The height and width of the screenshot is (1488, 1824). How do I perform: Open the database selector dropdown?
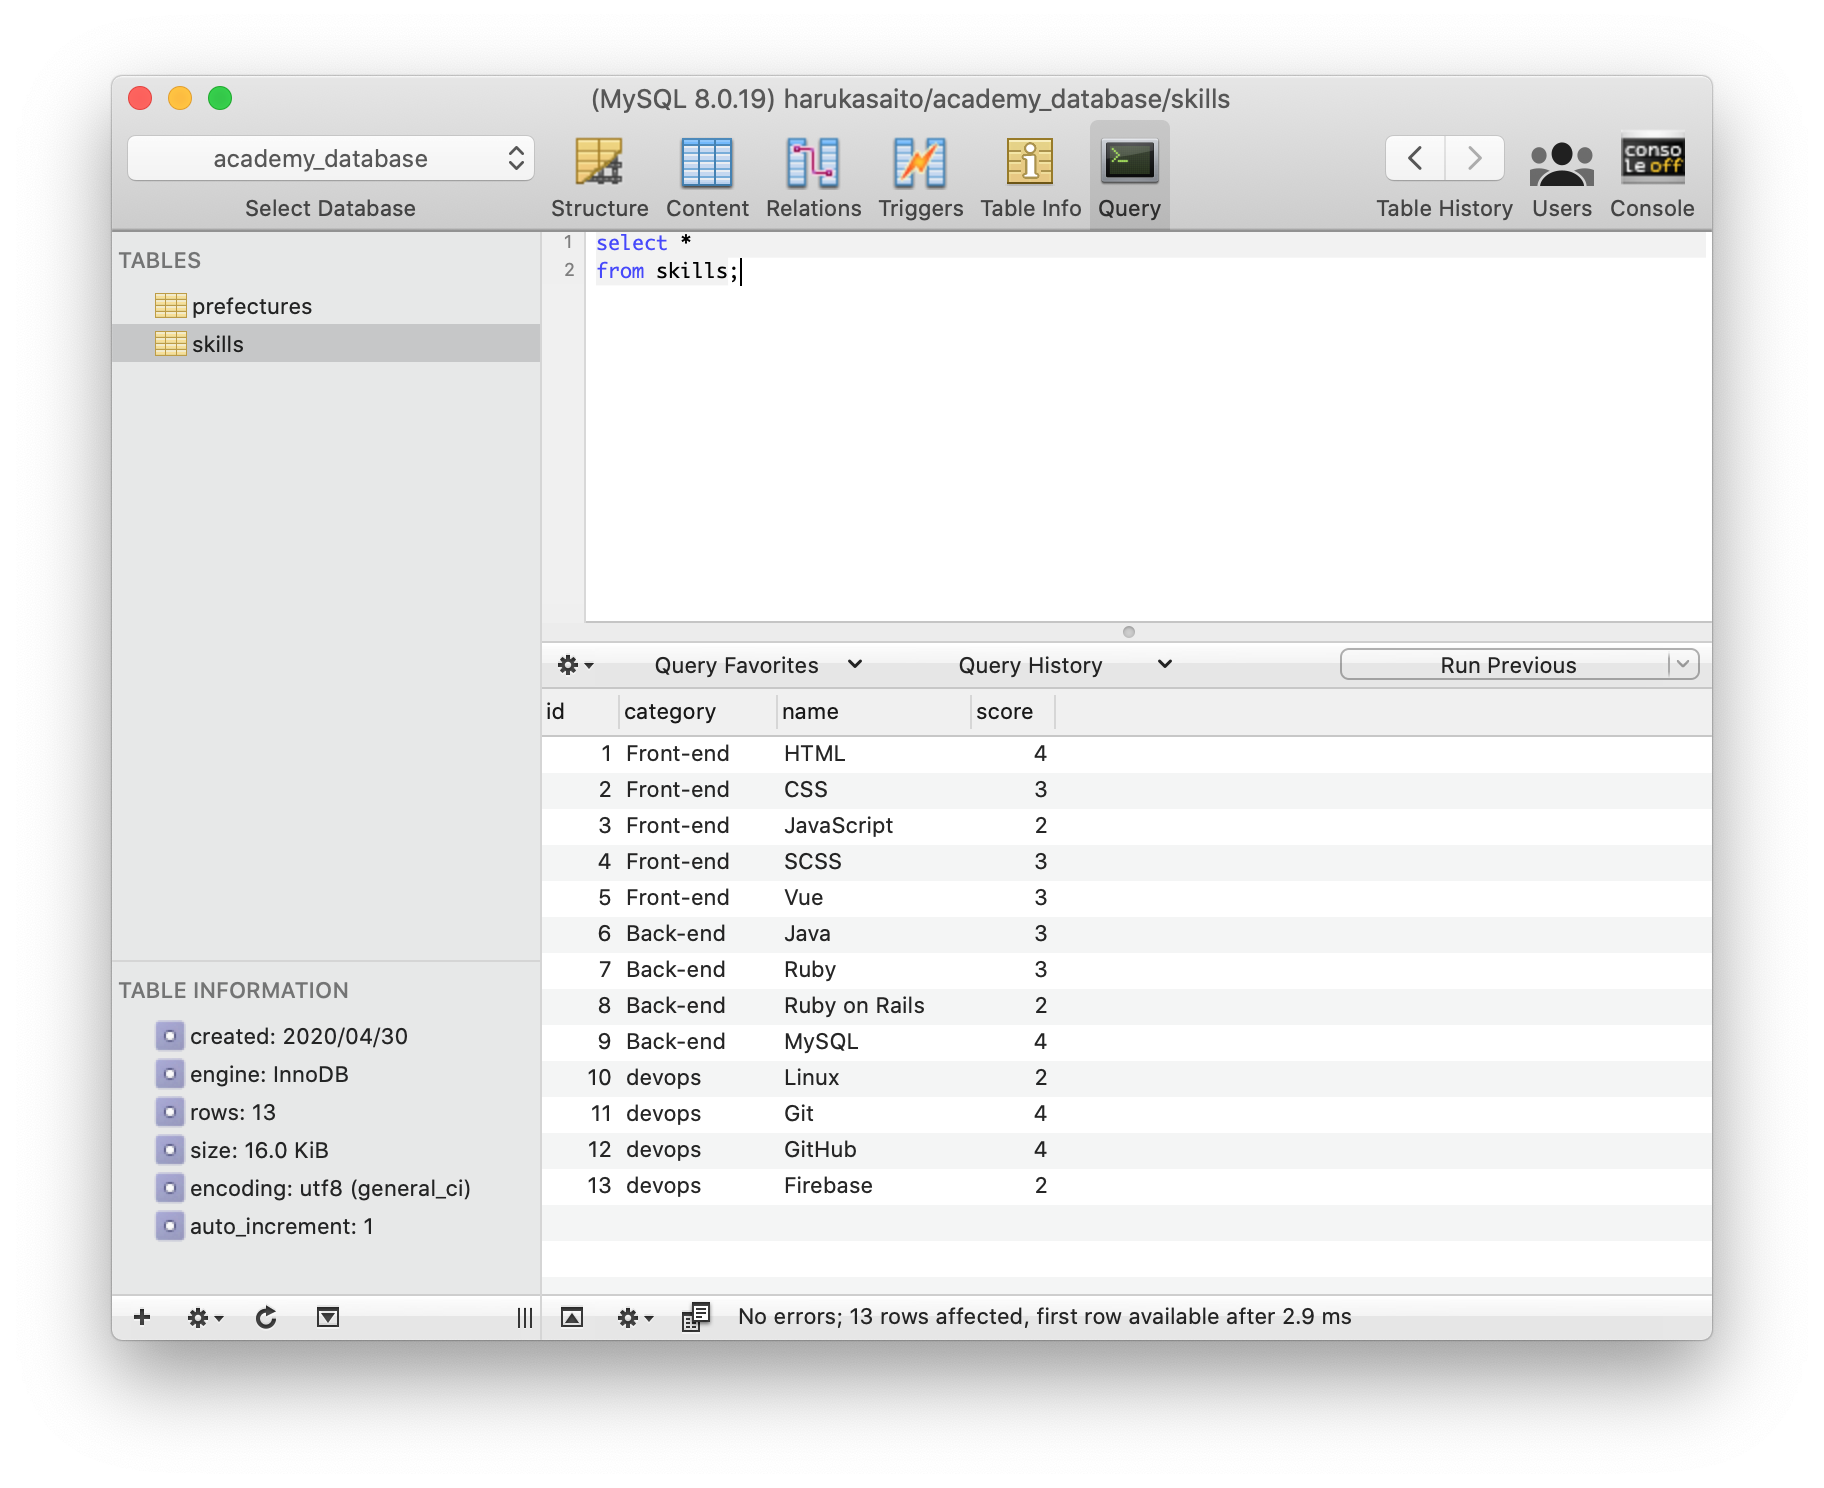330,158
